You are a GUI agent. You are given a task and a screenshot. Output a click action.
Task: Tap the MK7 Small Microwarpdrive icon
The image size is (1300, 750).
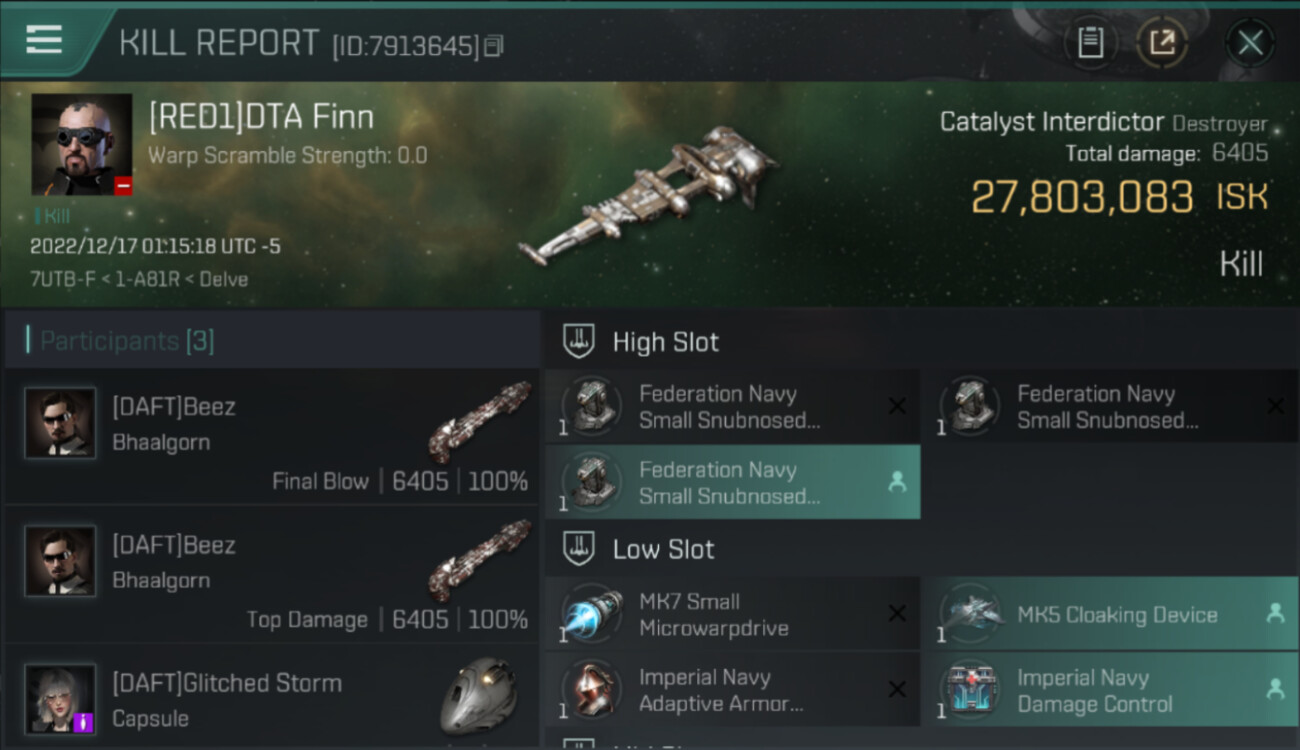(593, 614)
